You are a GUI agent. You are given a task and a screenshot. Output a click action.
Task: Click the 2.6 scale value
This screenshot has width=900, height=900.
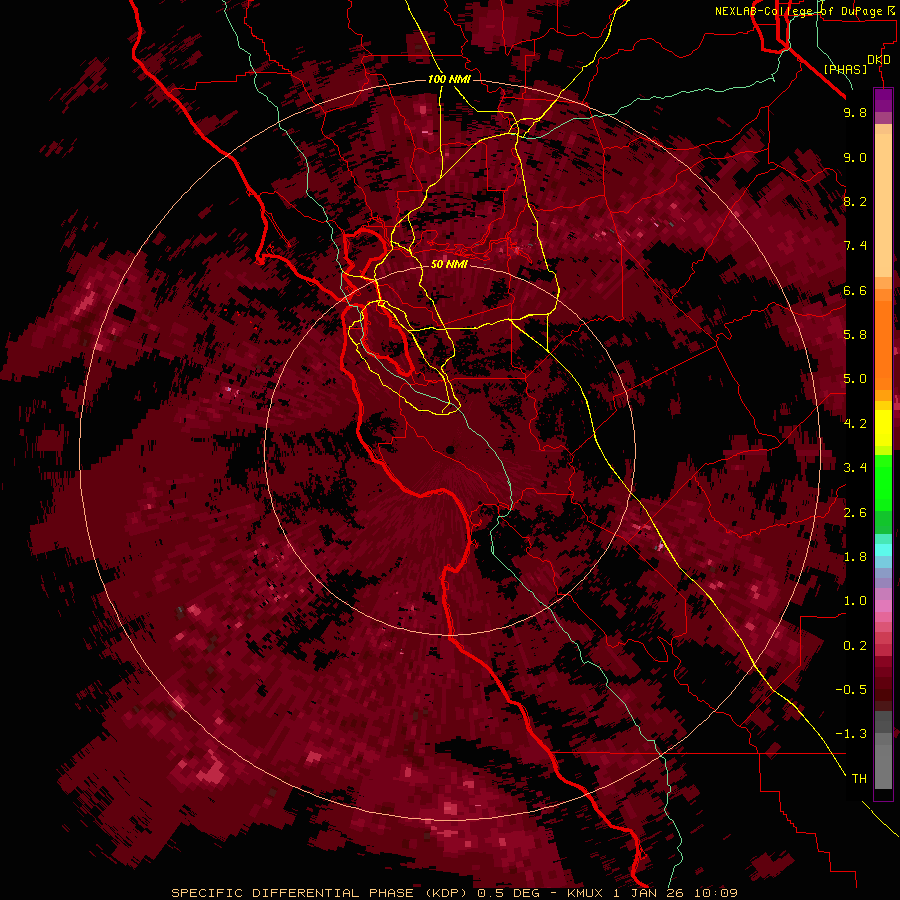click(x=855, y=513)
